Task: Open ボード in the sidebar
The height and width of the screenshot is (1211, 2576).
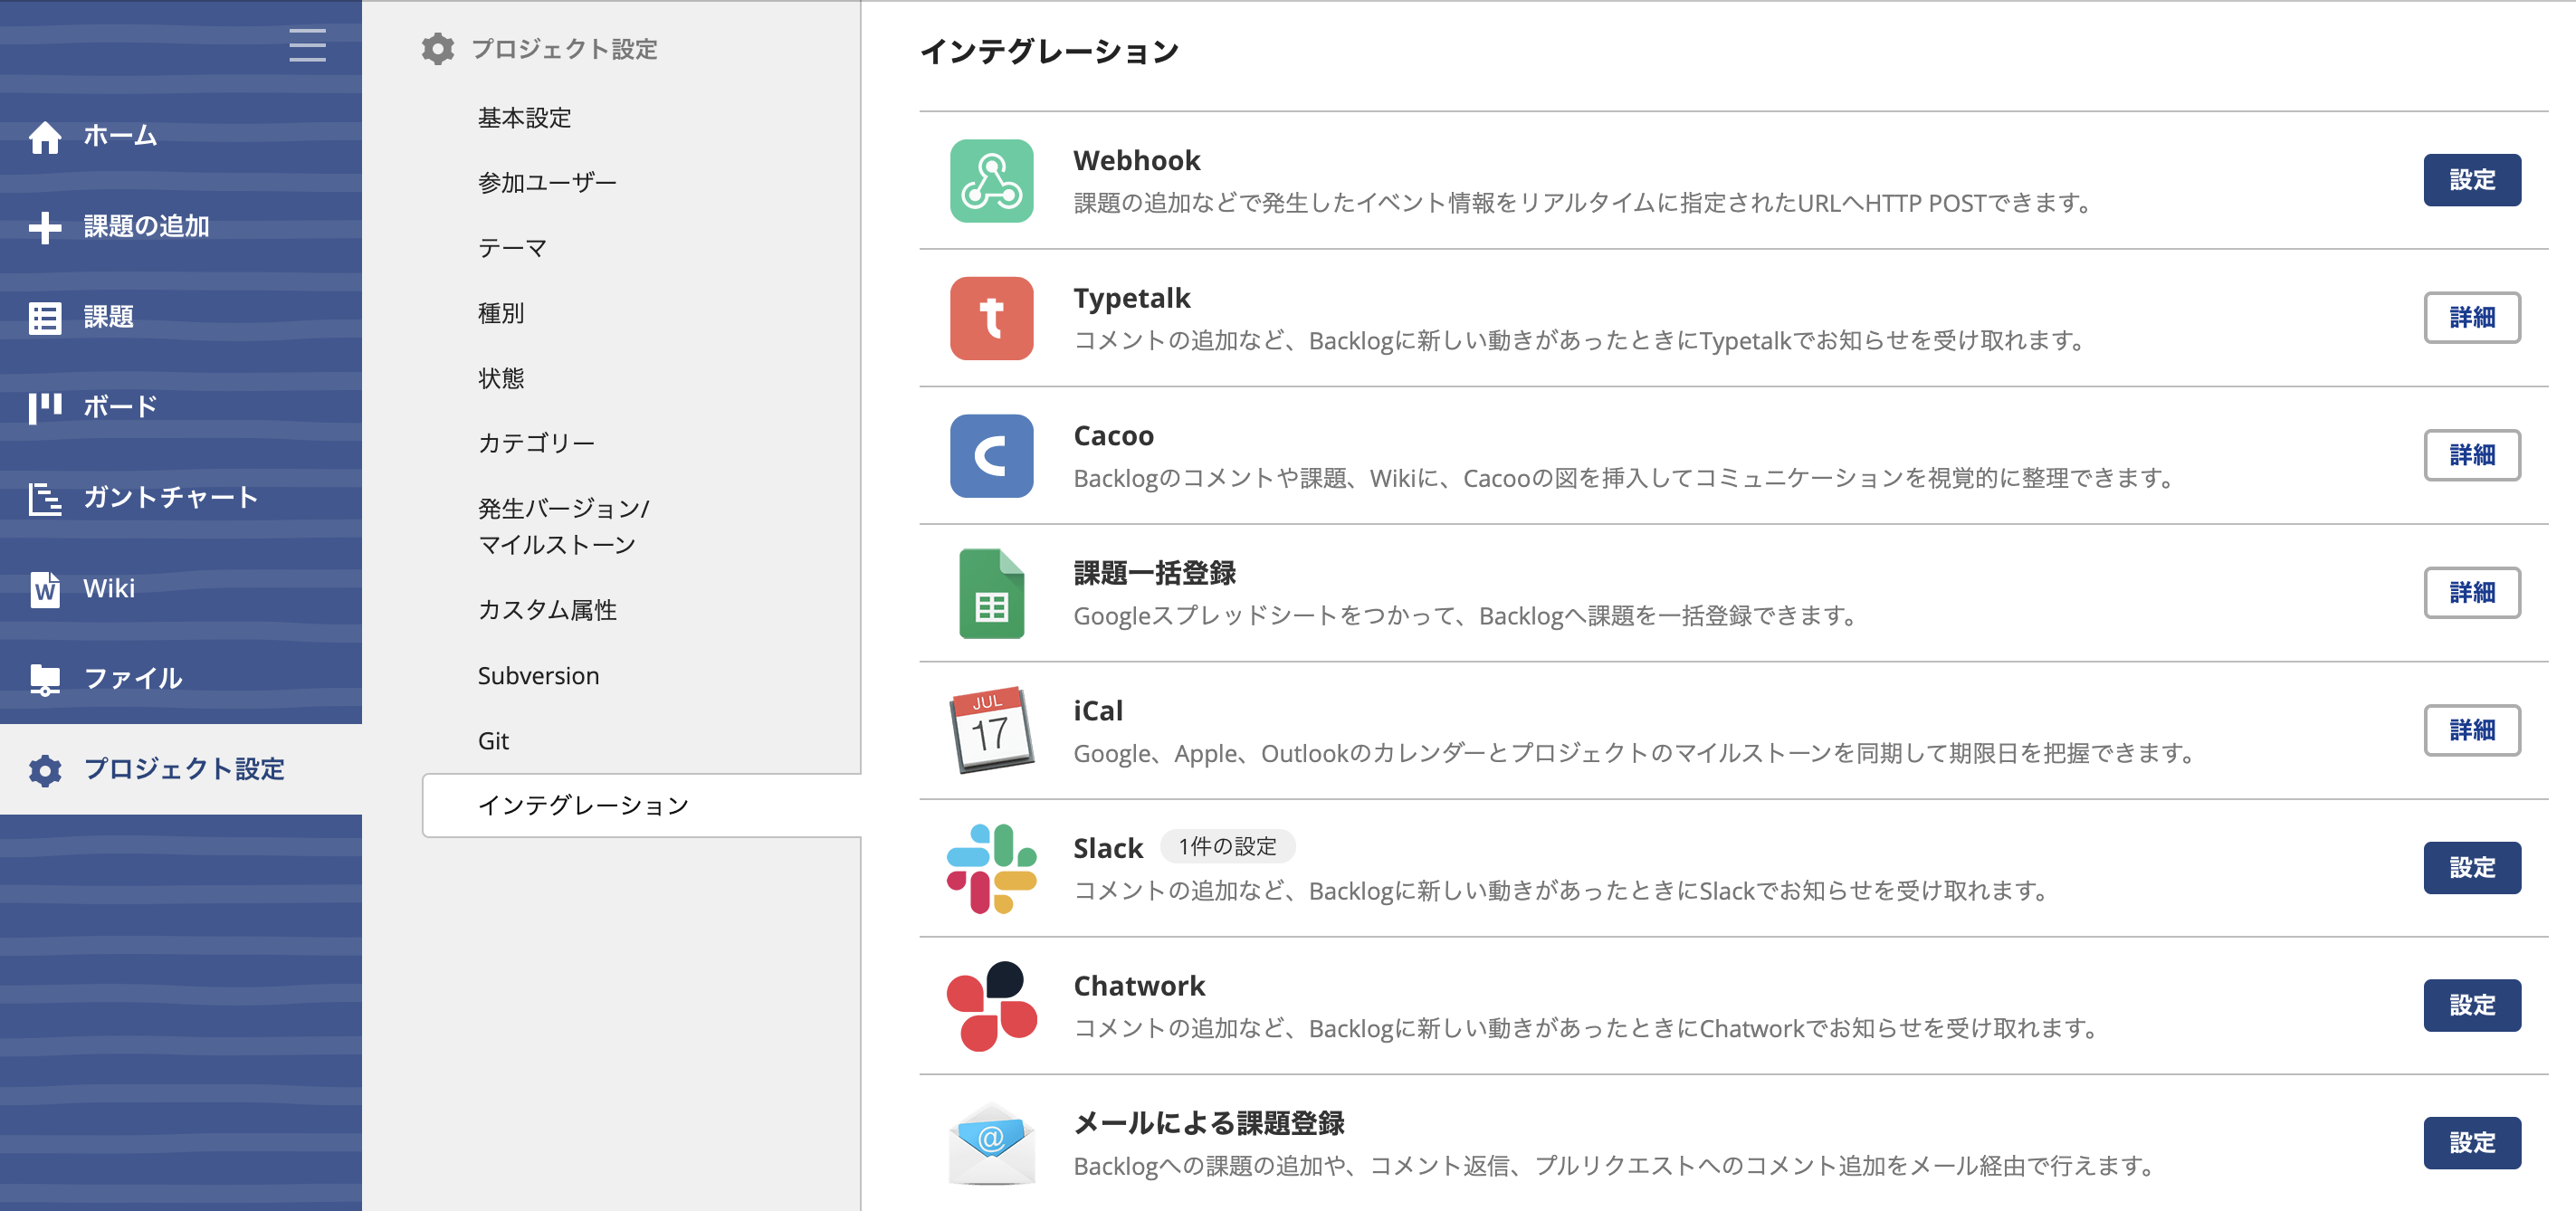Action: click(x=181, y=408)
